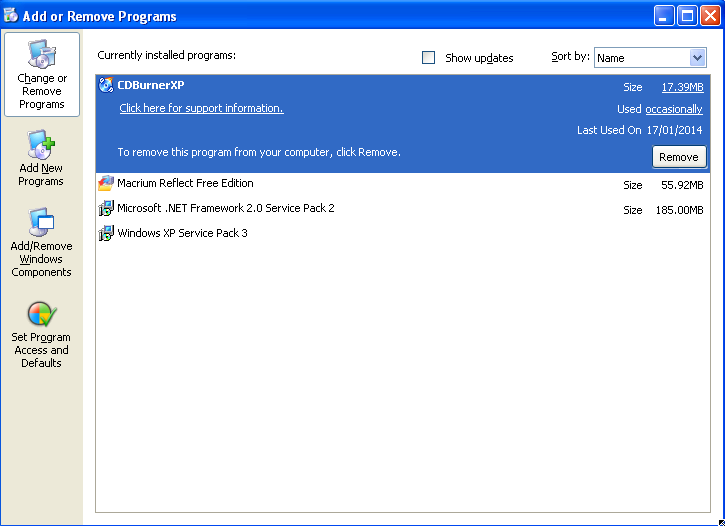Click the Microsoft .NET Framework installer icon
The image size is (725, 526).
(106, 209)
